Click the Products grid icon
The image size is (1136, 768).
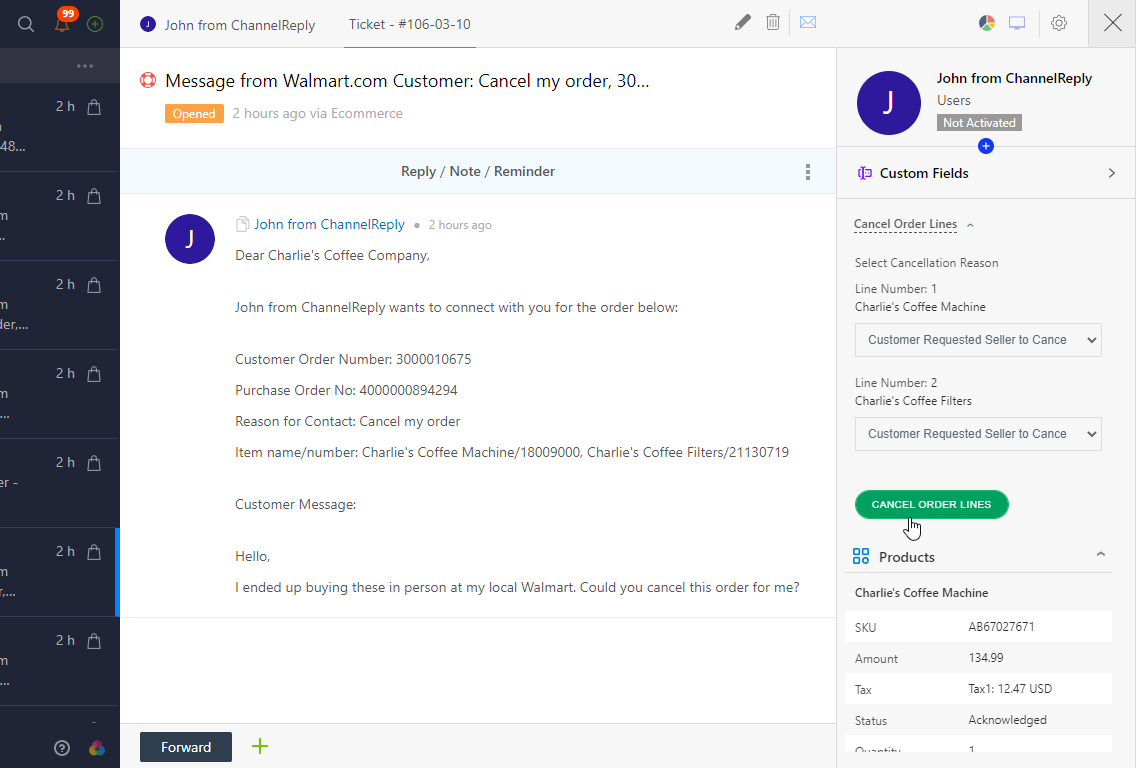coord(861,556)
